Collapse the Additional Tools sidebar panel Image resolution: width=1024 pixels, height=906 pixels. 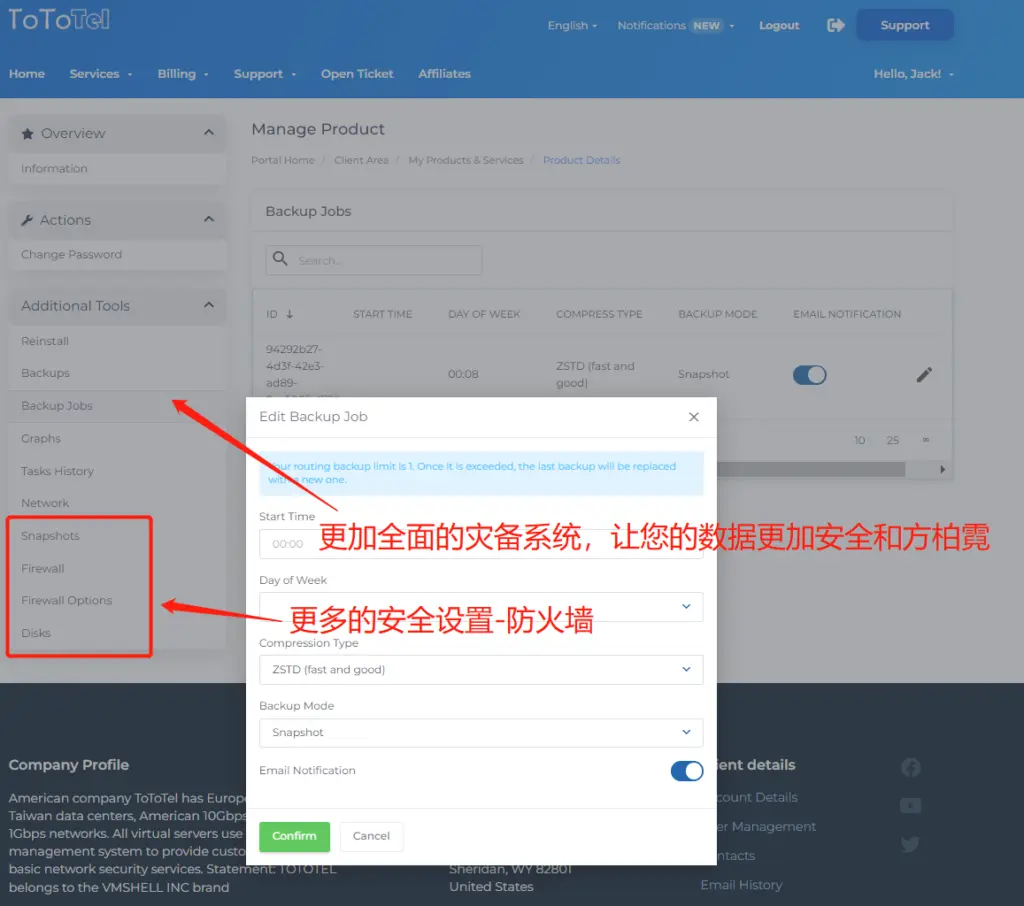click(208, 306)
